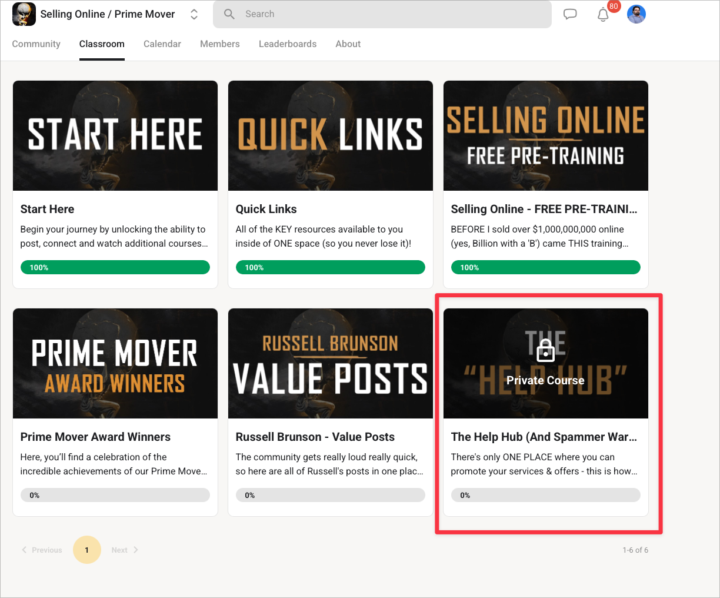Click the lock icon on Help Hub
The image size is (720, 598).
click(545, 351)
